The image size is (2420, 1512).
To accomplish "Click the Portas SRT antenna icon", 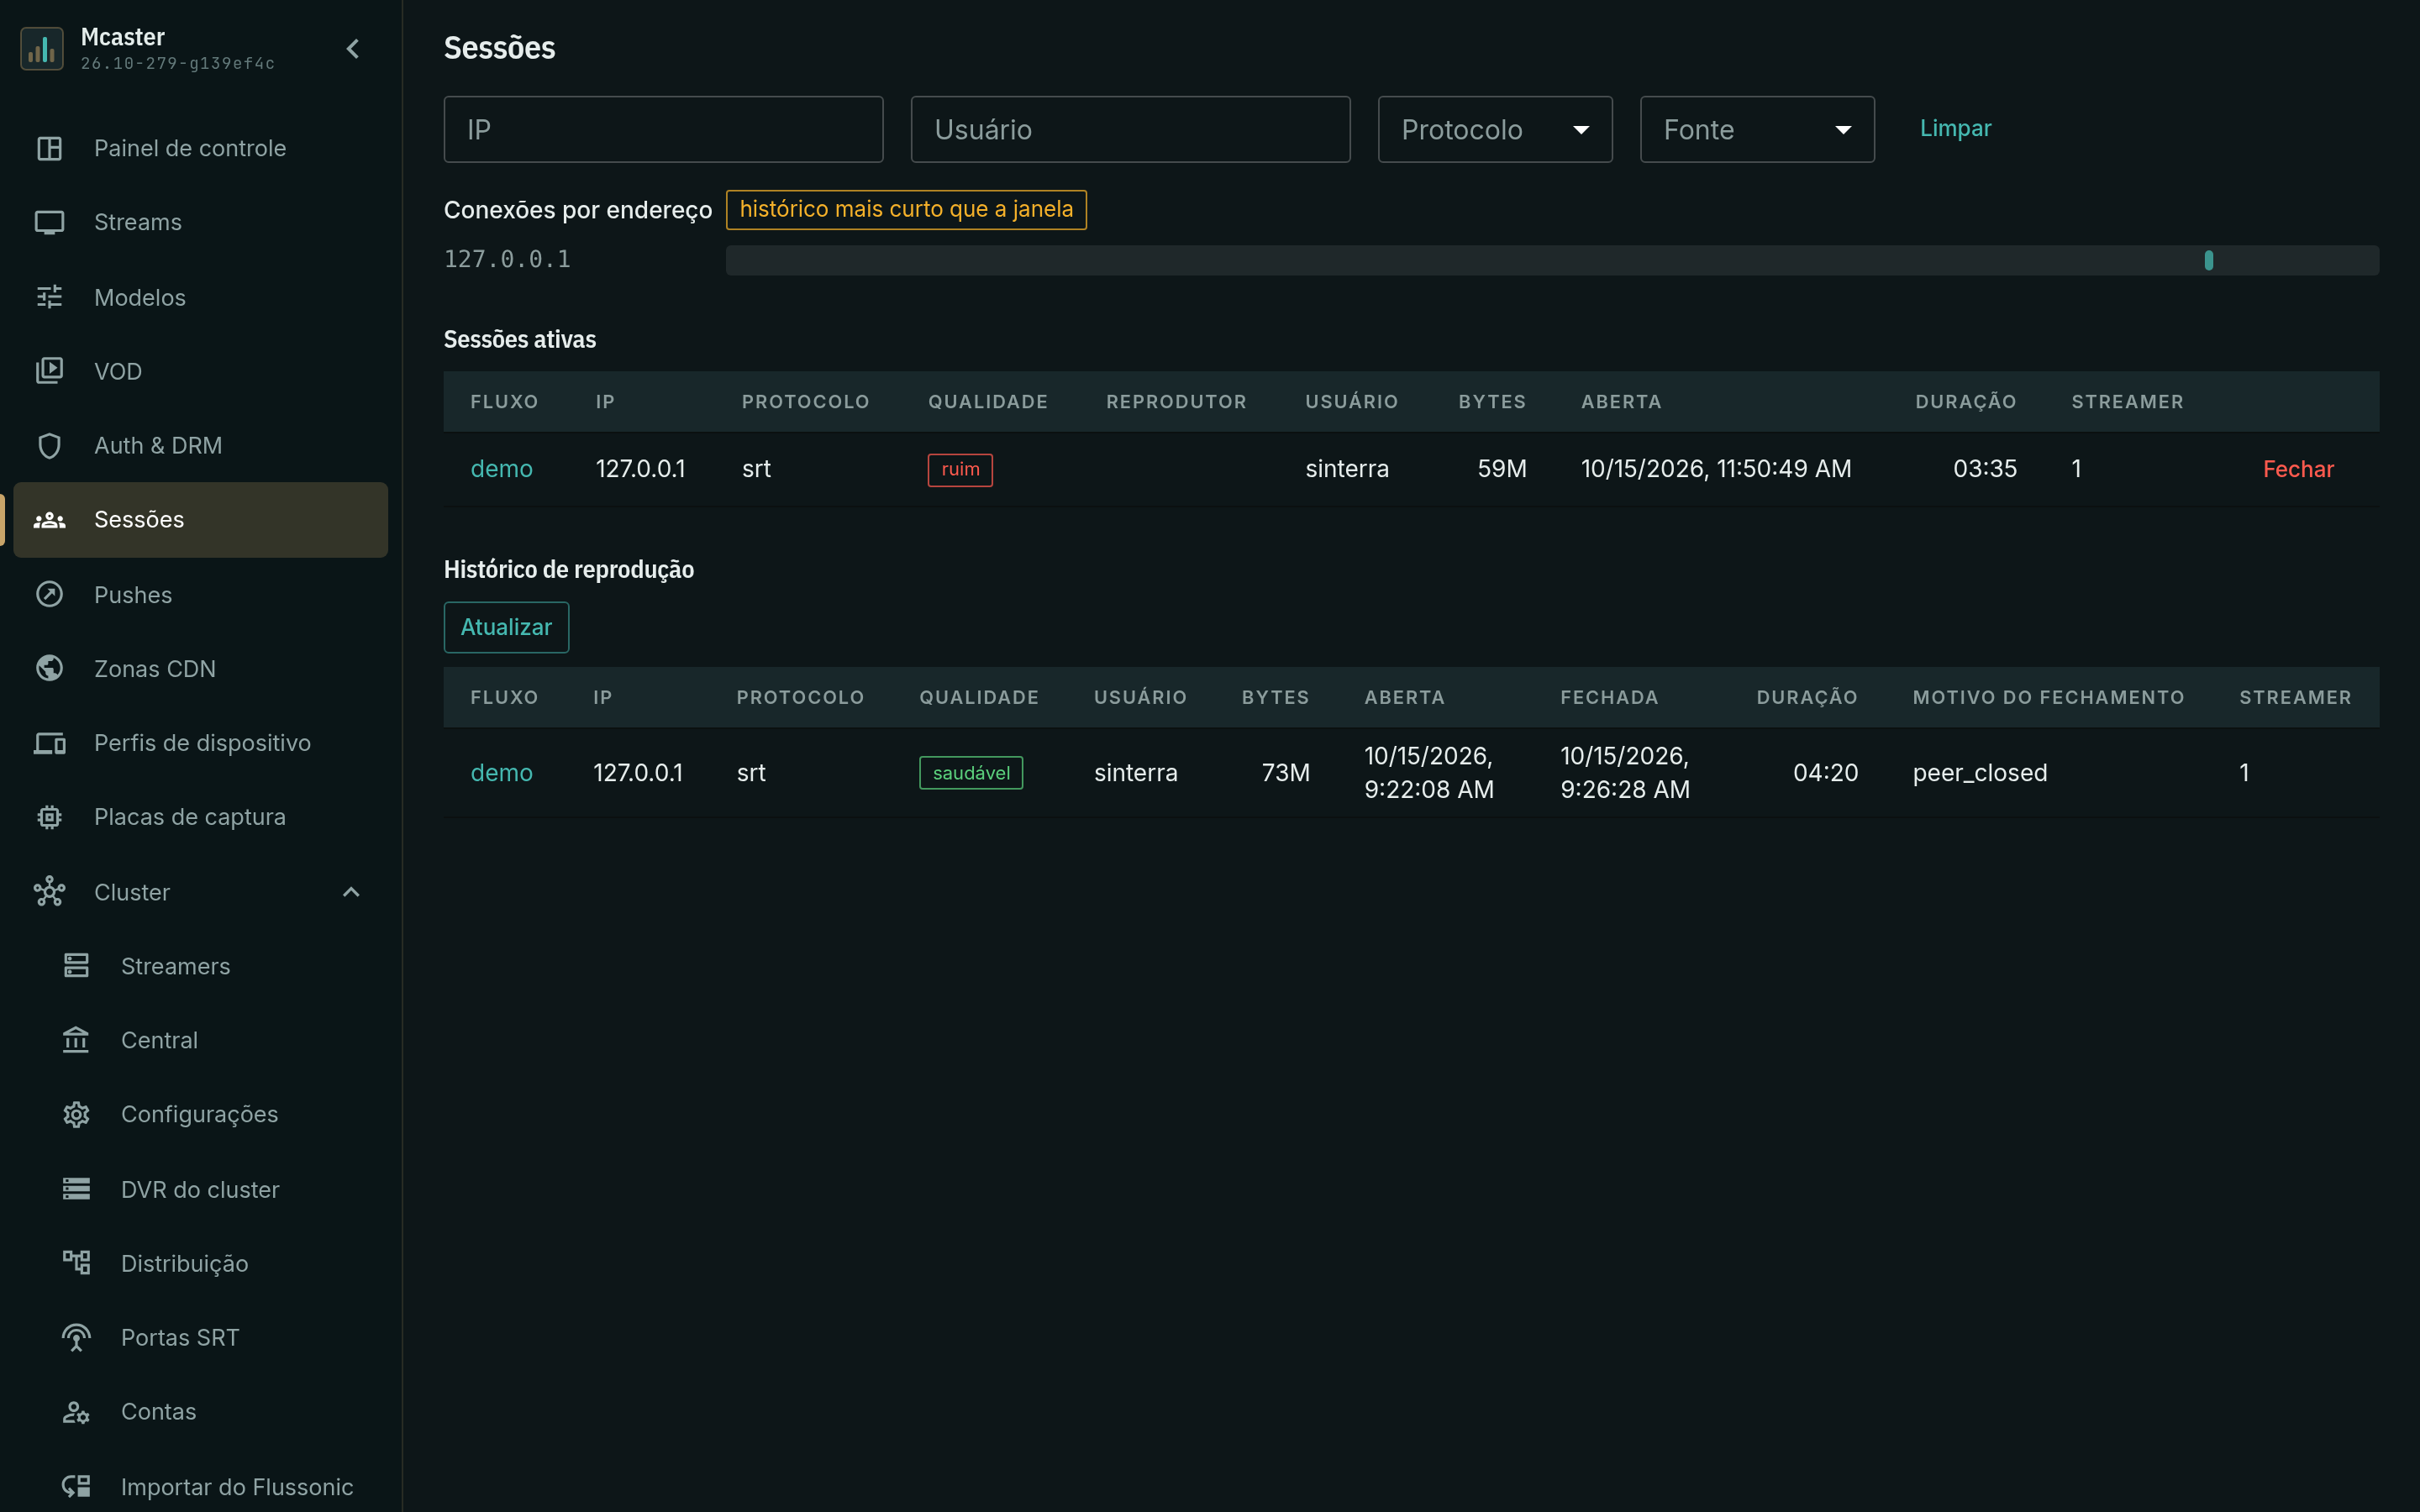I will (x=76, y=1337).
